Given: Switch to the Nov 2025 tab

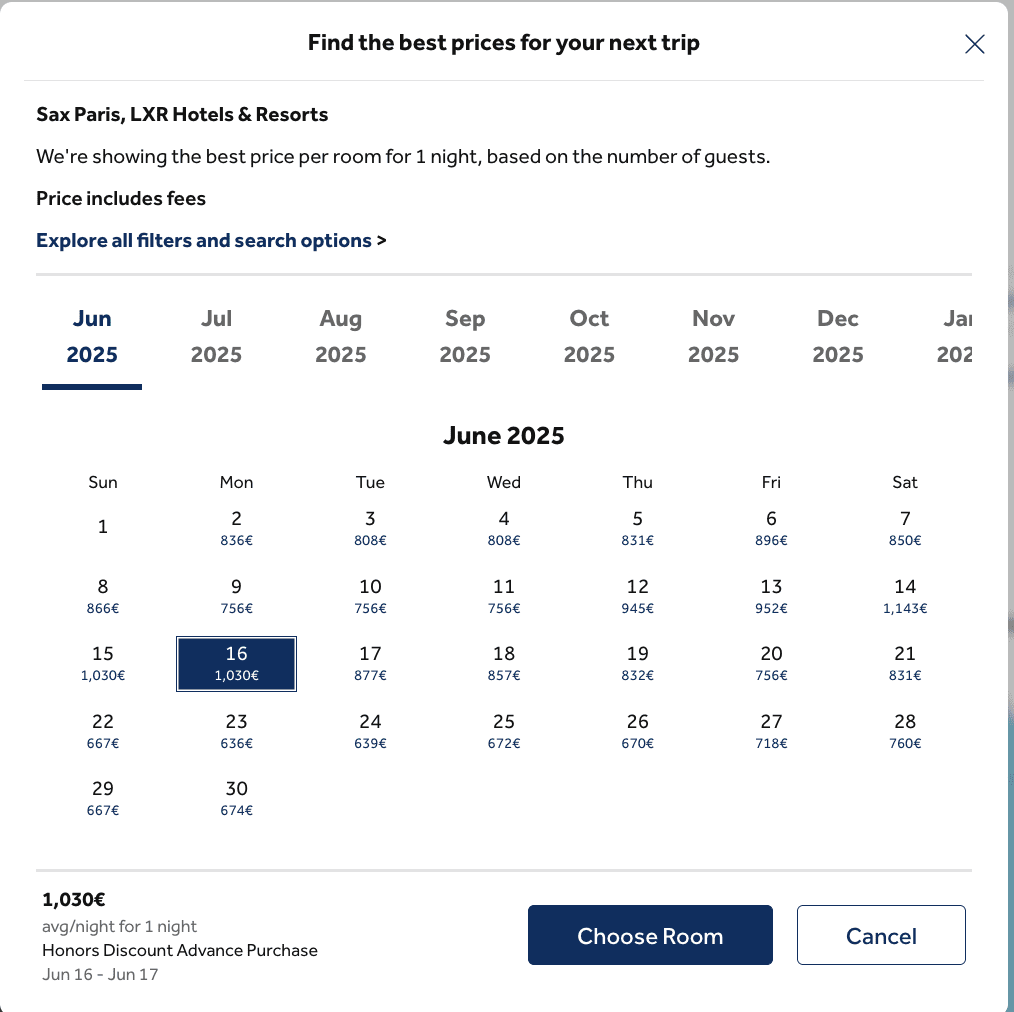Looking at the screenshot, I should pos(713,335).
